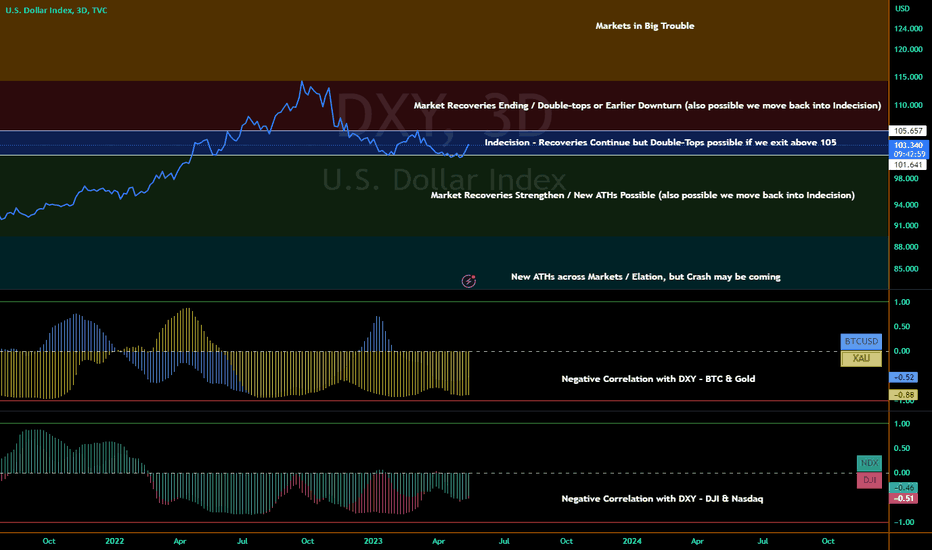This screenshot has height=550, width=932.
Task: Click the 88.000 price scale value
Action: click(x=906, y=247)
